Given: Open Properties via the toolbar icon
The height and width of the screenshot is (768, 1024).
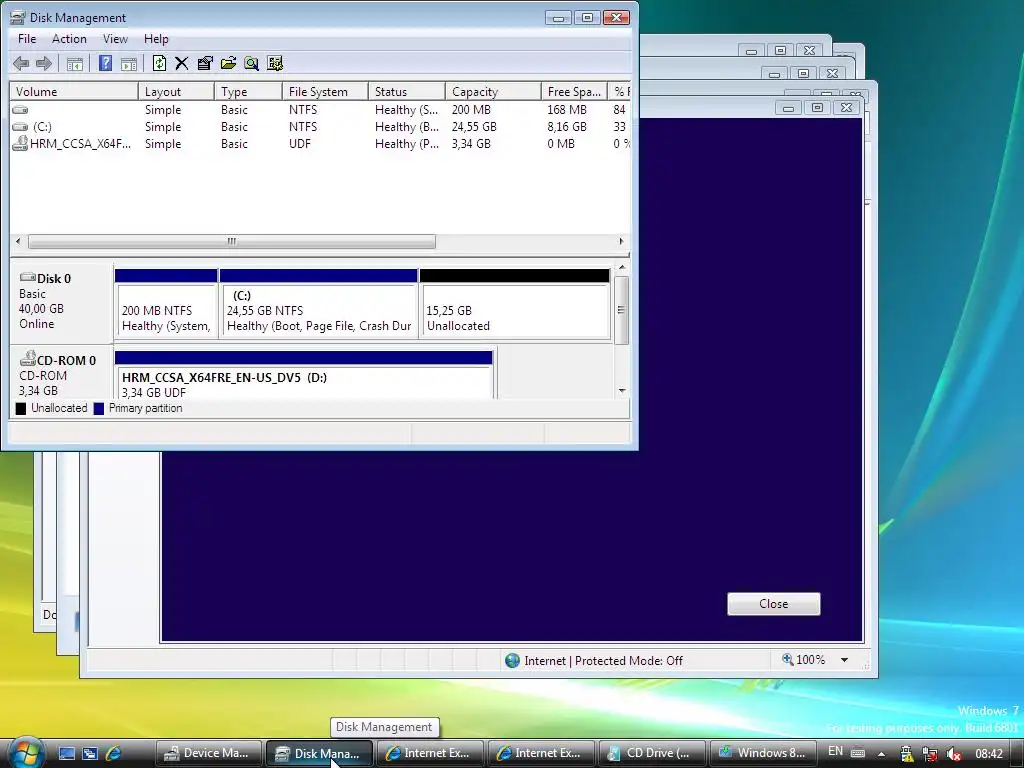Looking at the screenshot, I should pos(205,63).
